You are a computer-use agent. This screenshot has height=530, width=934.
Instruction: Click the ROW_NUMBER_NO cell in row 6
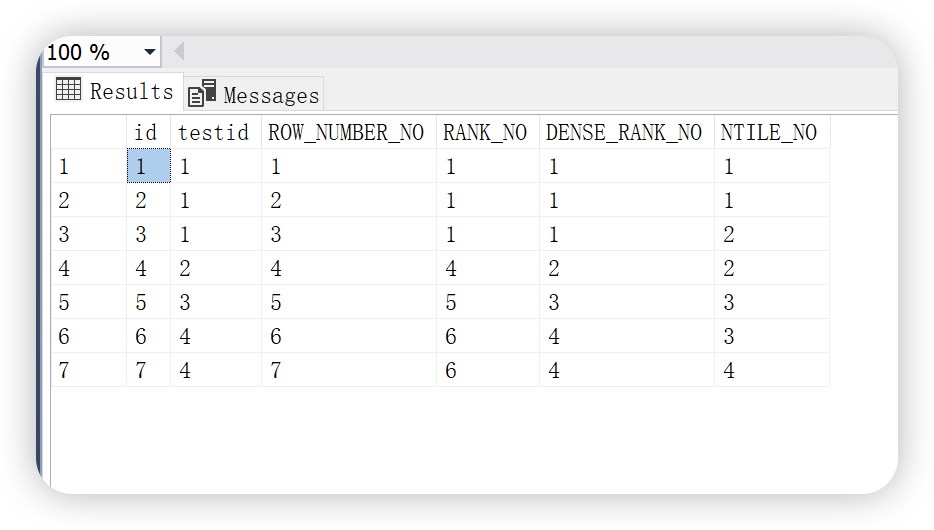click(x=349, y=336)
